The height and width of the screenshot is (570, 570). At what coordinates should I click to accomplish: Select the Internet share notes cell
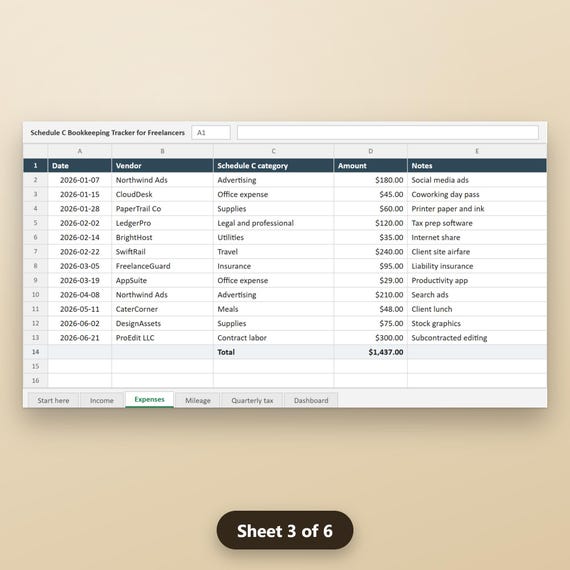[x=477, y=237]
